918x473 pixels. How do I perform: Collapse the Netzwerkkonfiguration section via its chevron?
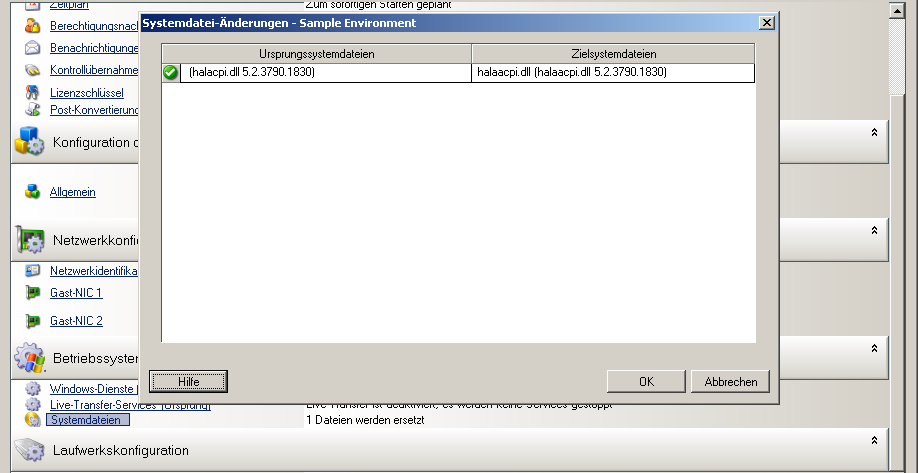(874, 229)
